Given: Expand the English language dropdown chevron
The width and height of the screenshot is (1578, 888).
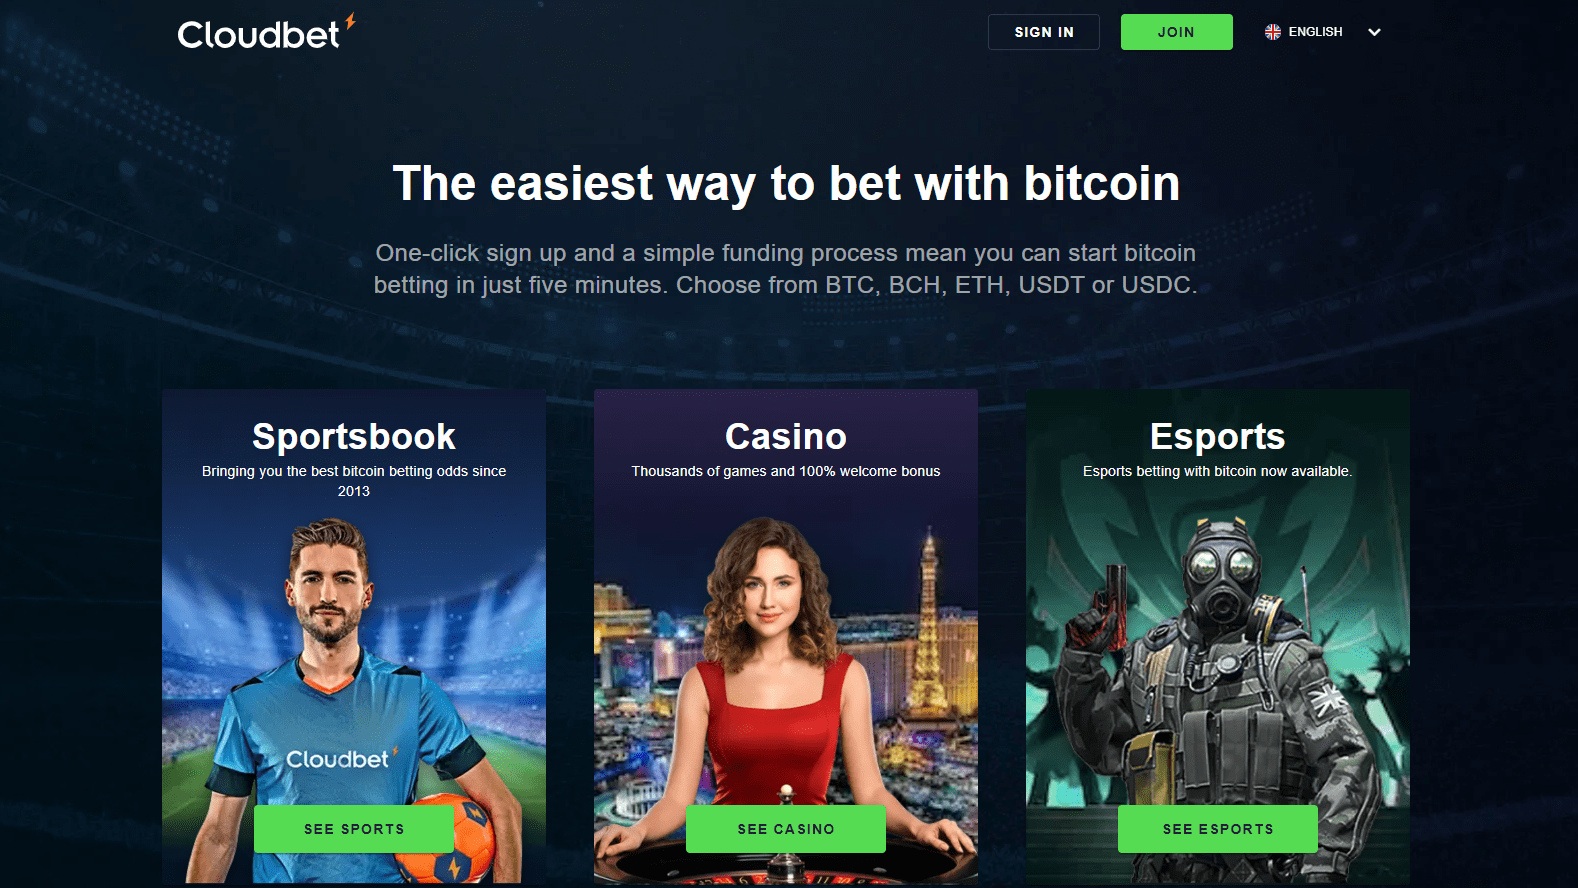Looking at the screenshot, I should tap(1374, 32).
